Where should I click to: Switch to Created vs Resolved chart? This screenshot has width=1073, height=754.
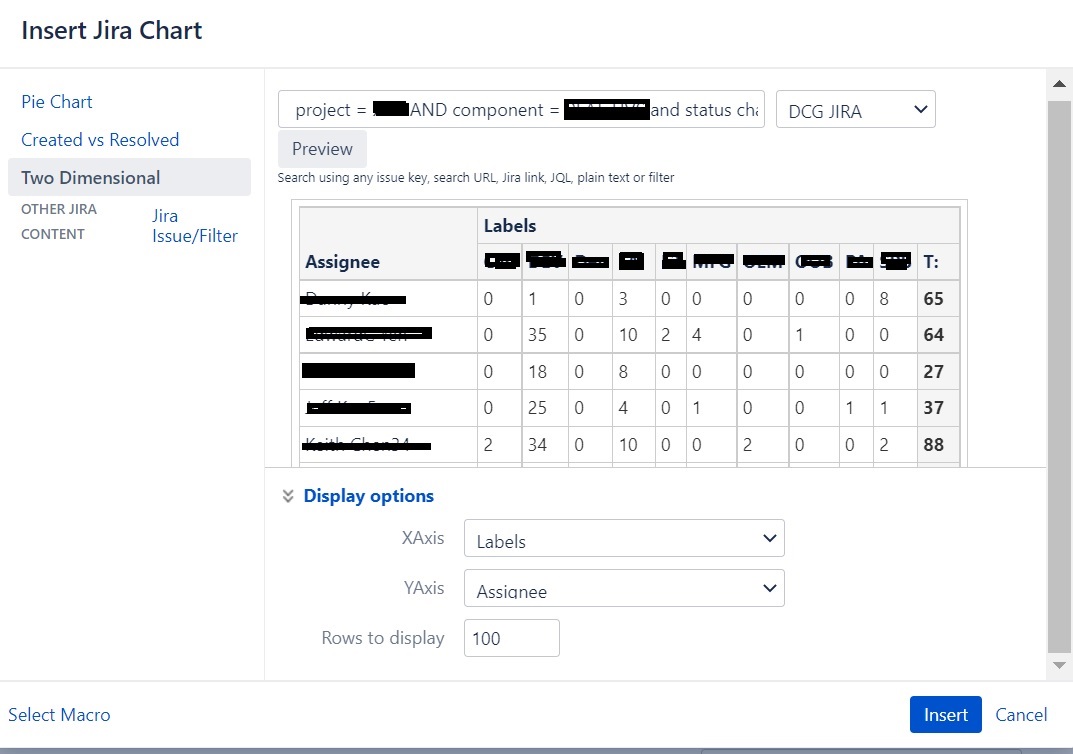pyautogui.click(x=100, y=140)
